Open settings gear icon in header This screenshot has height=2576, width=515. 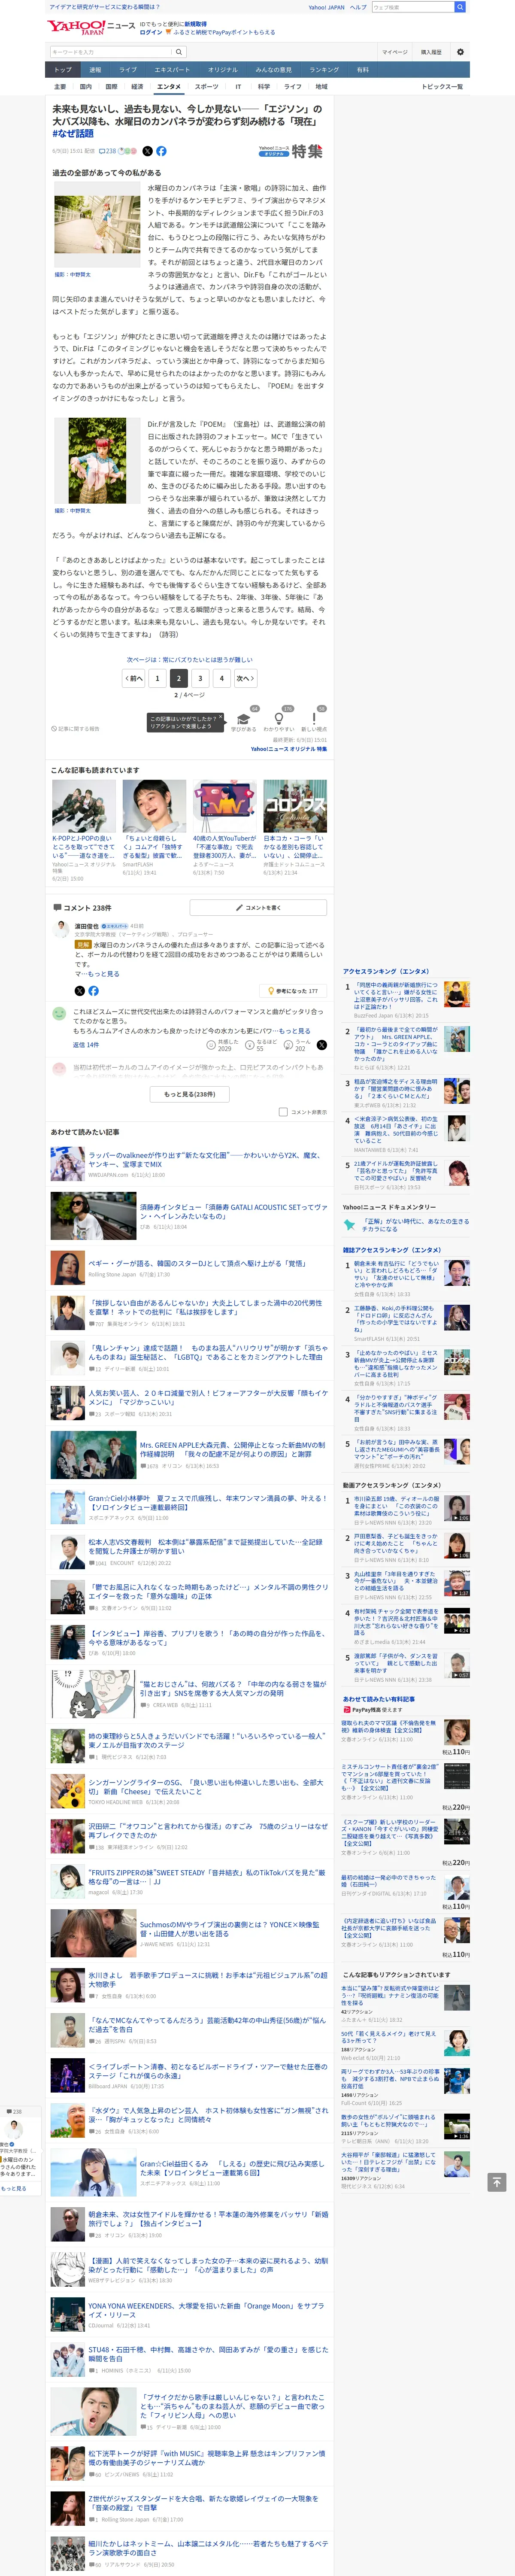pos(460,52)
